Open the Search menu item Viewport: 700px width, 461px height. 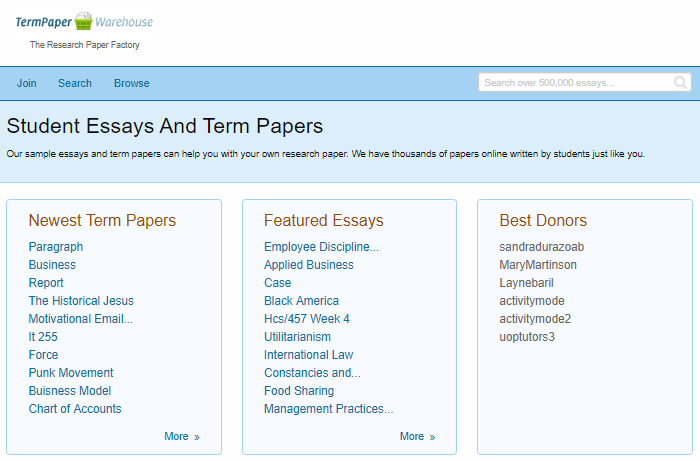(x=75, y=83)
